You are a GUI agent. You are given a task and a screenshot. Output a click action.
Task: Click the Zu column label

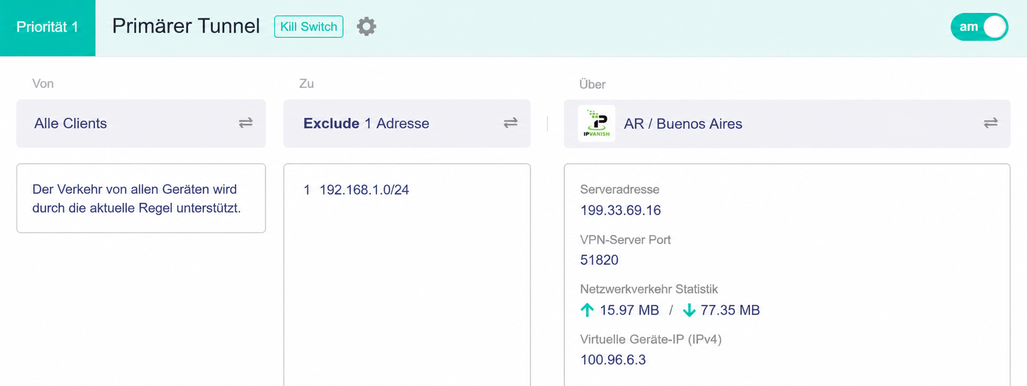coord(307,84)
